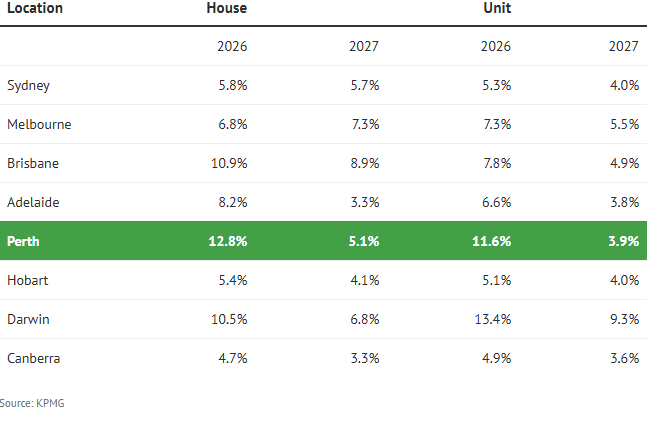Click the Source: KPMG caption
This screenshot has height=421, width=658.
point(32,402)
